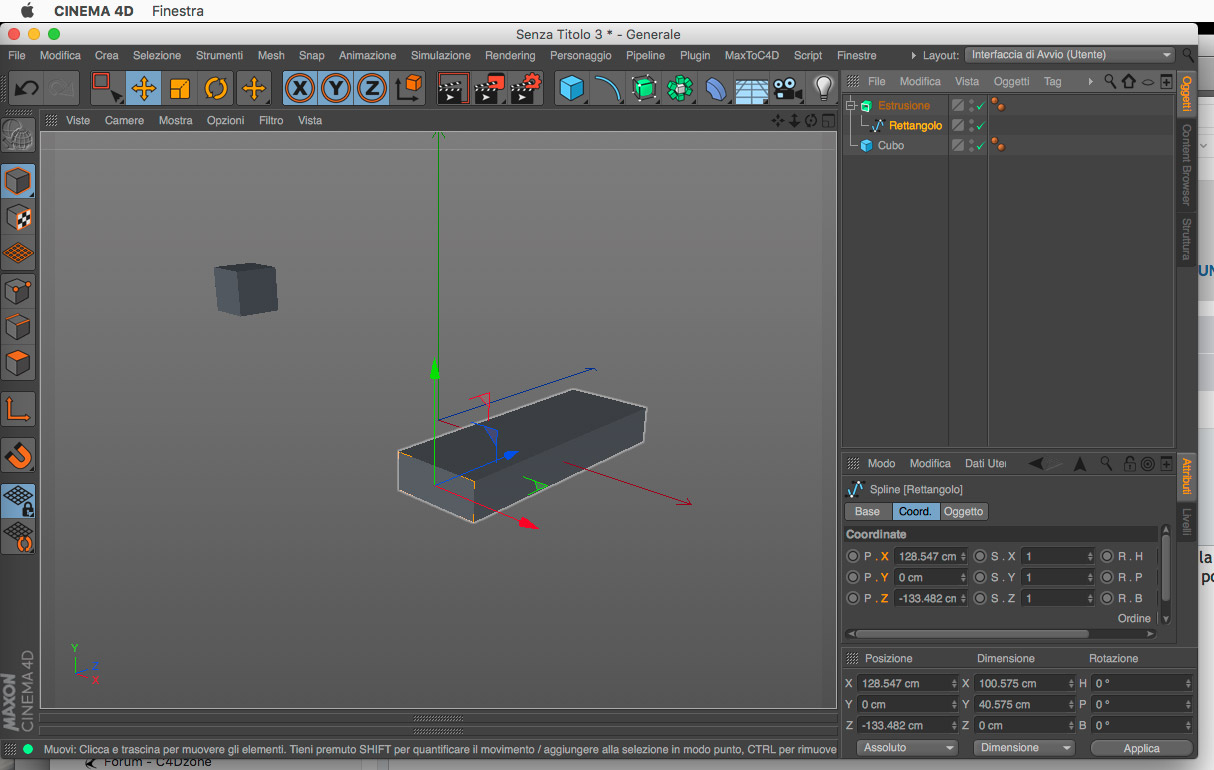Enable the axis mode icon
Image resolution: width=1214 pixels, height=770 pixels.
(18, 408)
